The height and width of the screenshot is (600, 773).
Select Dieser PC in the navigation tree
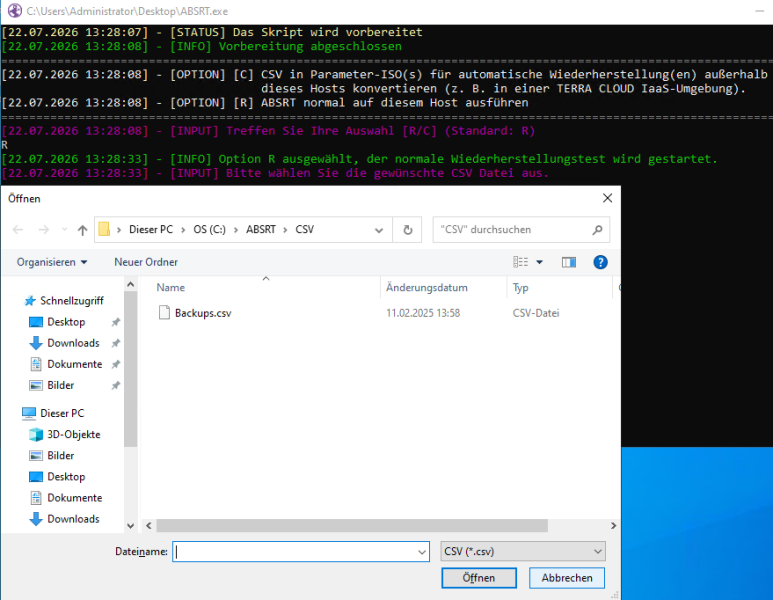62,413
